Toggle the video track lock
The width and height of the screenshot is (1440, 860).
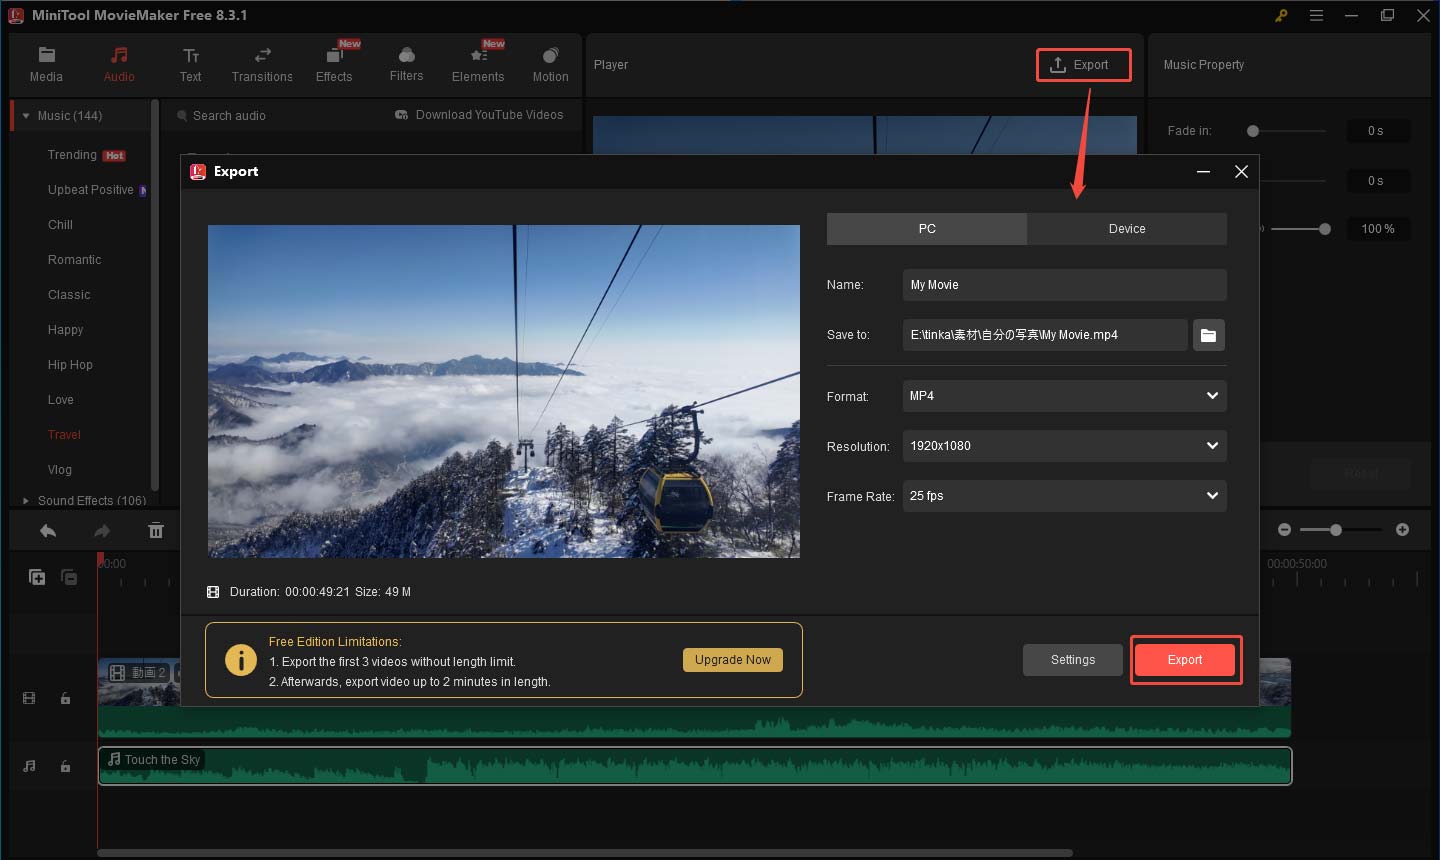coord(65,698)
